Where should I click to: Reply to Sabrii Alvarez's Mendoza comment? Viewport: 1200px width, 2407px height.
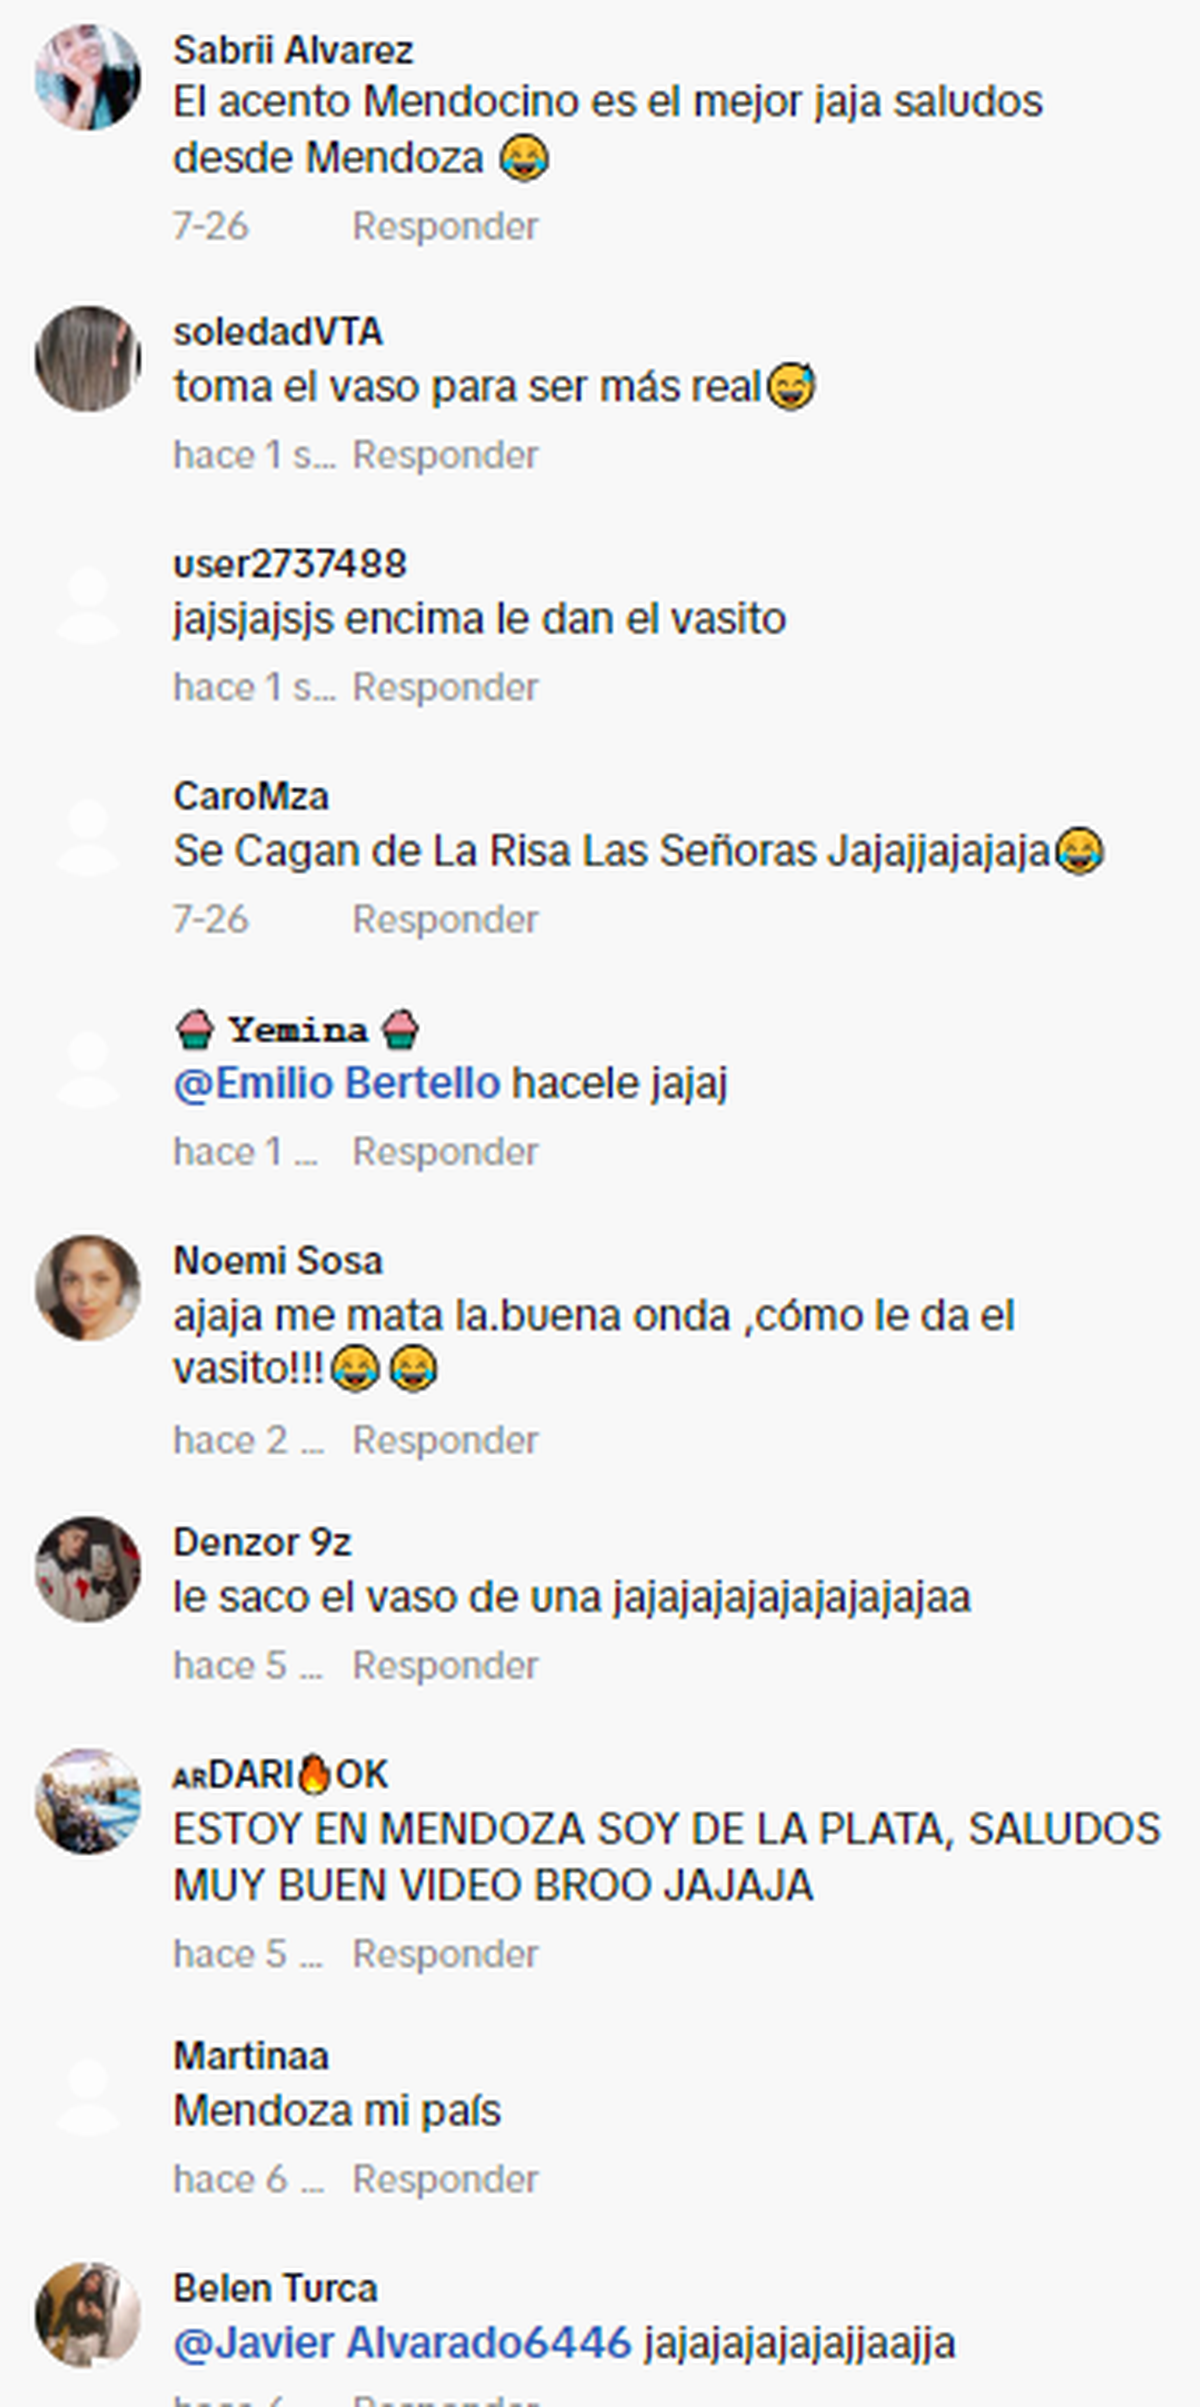coord(445,226)
